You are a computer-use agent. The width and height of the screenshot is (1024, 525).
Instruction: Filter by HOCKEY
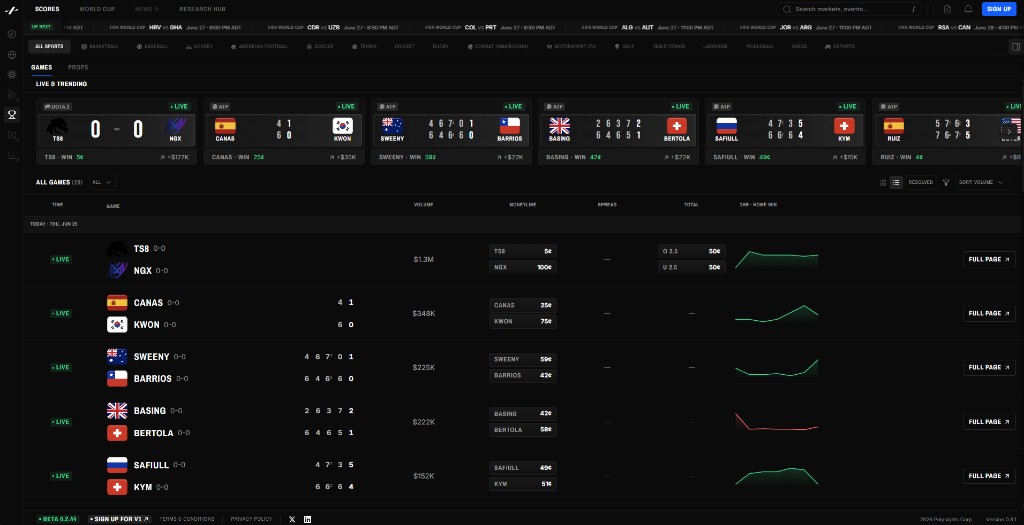point(199,46)
